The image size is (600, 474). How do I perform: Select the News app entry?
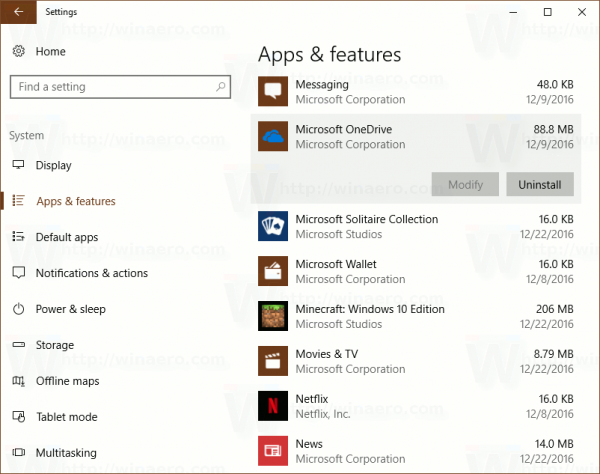416,451
